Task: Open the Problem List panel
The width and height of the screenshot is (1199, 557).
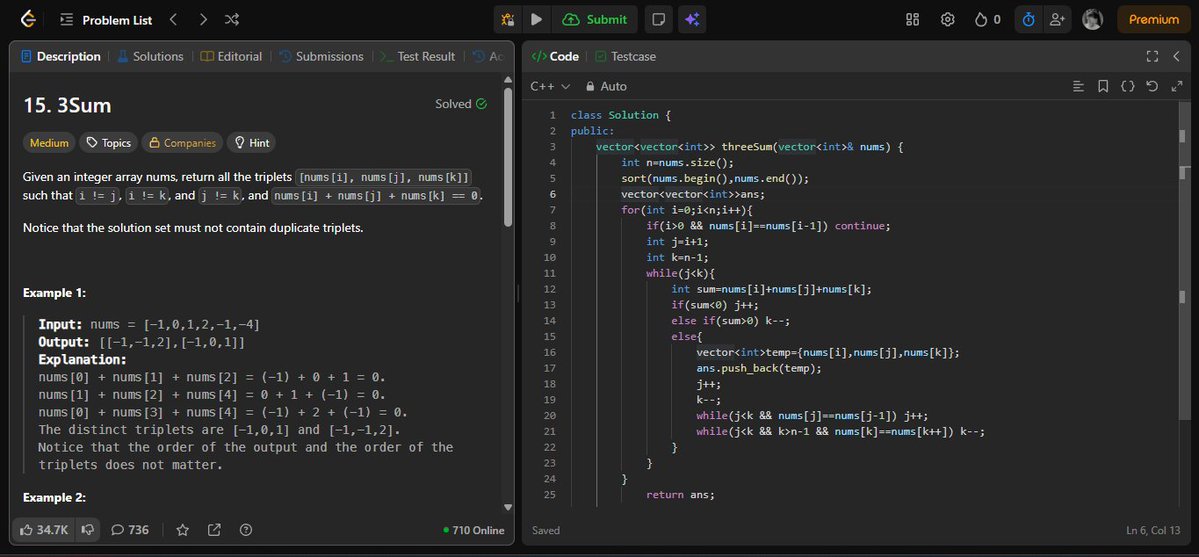Action: coord(106,20)
